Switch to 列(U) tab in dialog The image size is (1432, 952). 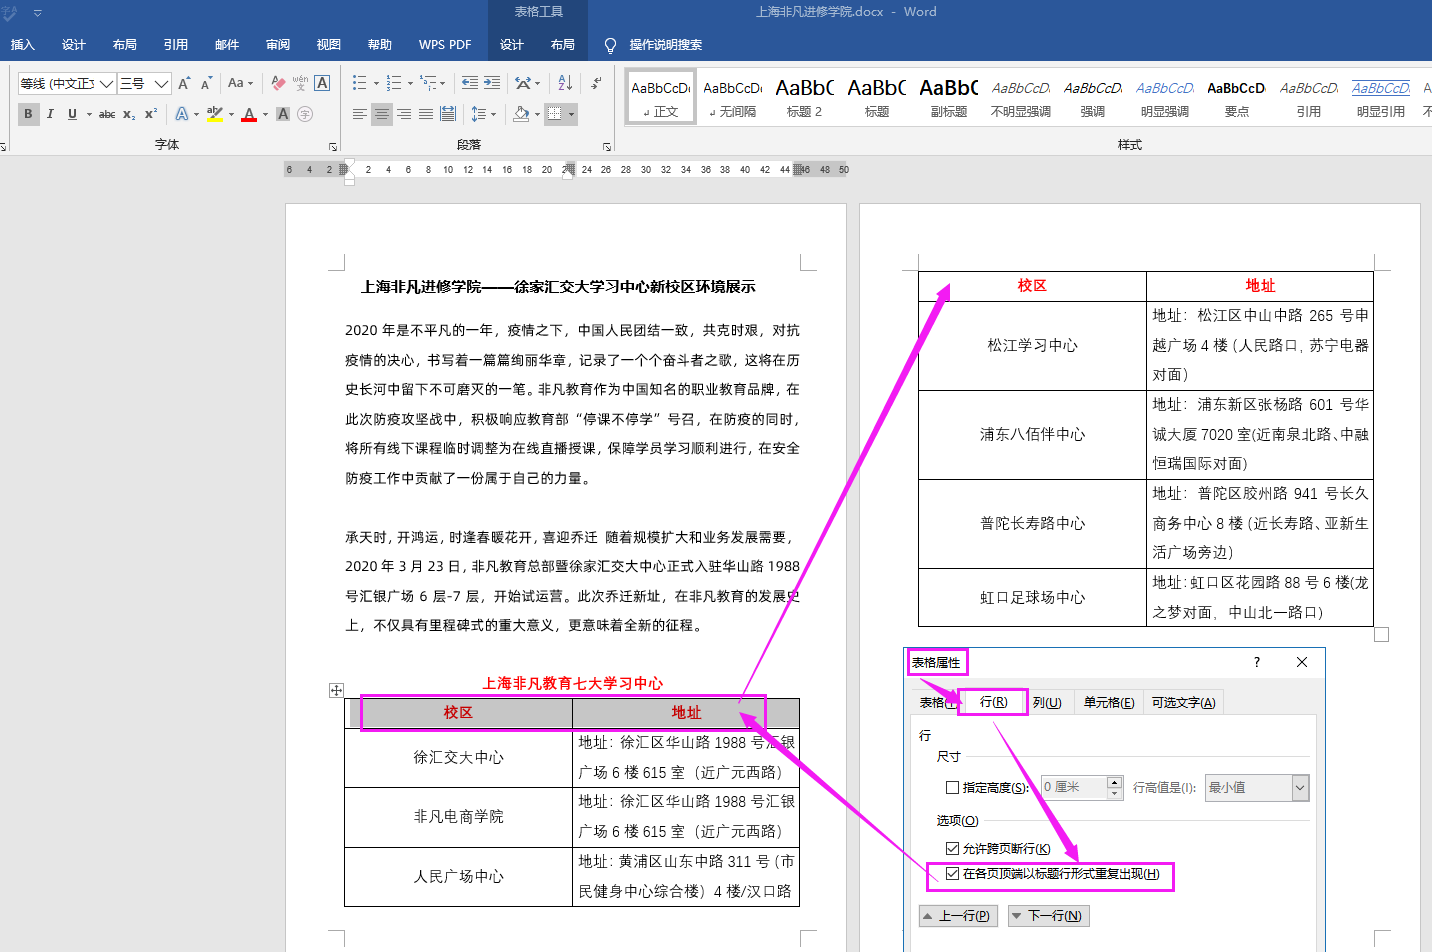coord(1047,702)
